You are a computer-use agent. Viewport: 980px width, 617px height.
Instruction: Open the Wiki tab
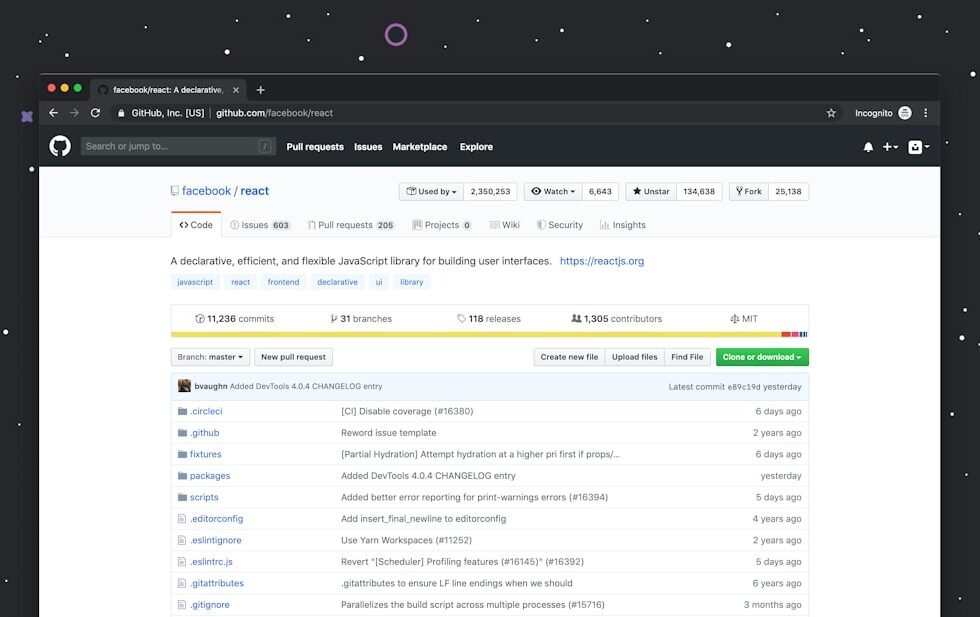tap(504, 225)
